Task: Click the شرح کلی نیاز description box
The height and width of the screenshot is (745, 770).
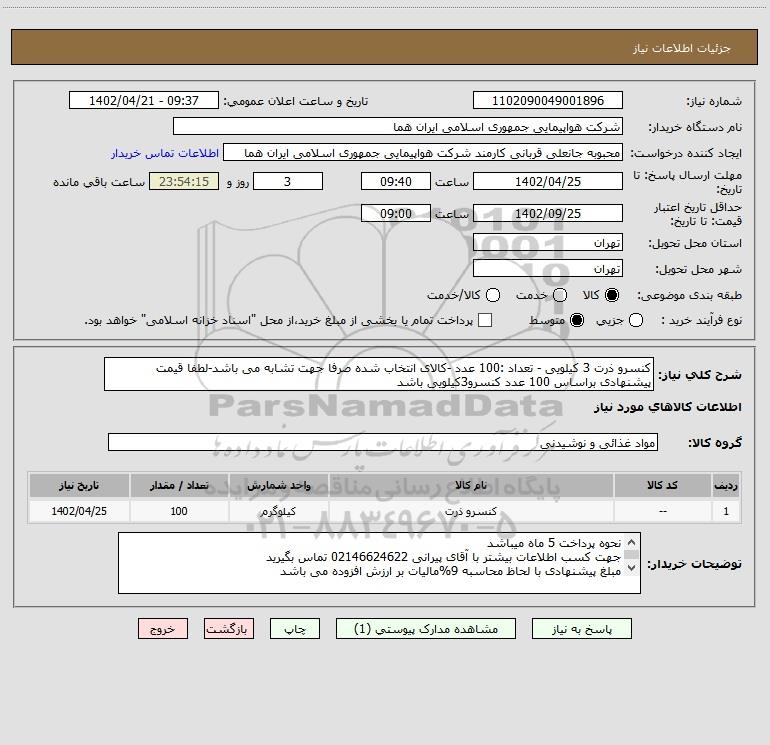Action: tap(379, 375)
